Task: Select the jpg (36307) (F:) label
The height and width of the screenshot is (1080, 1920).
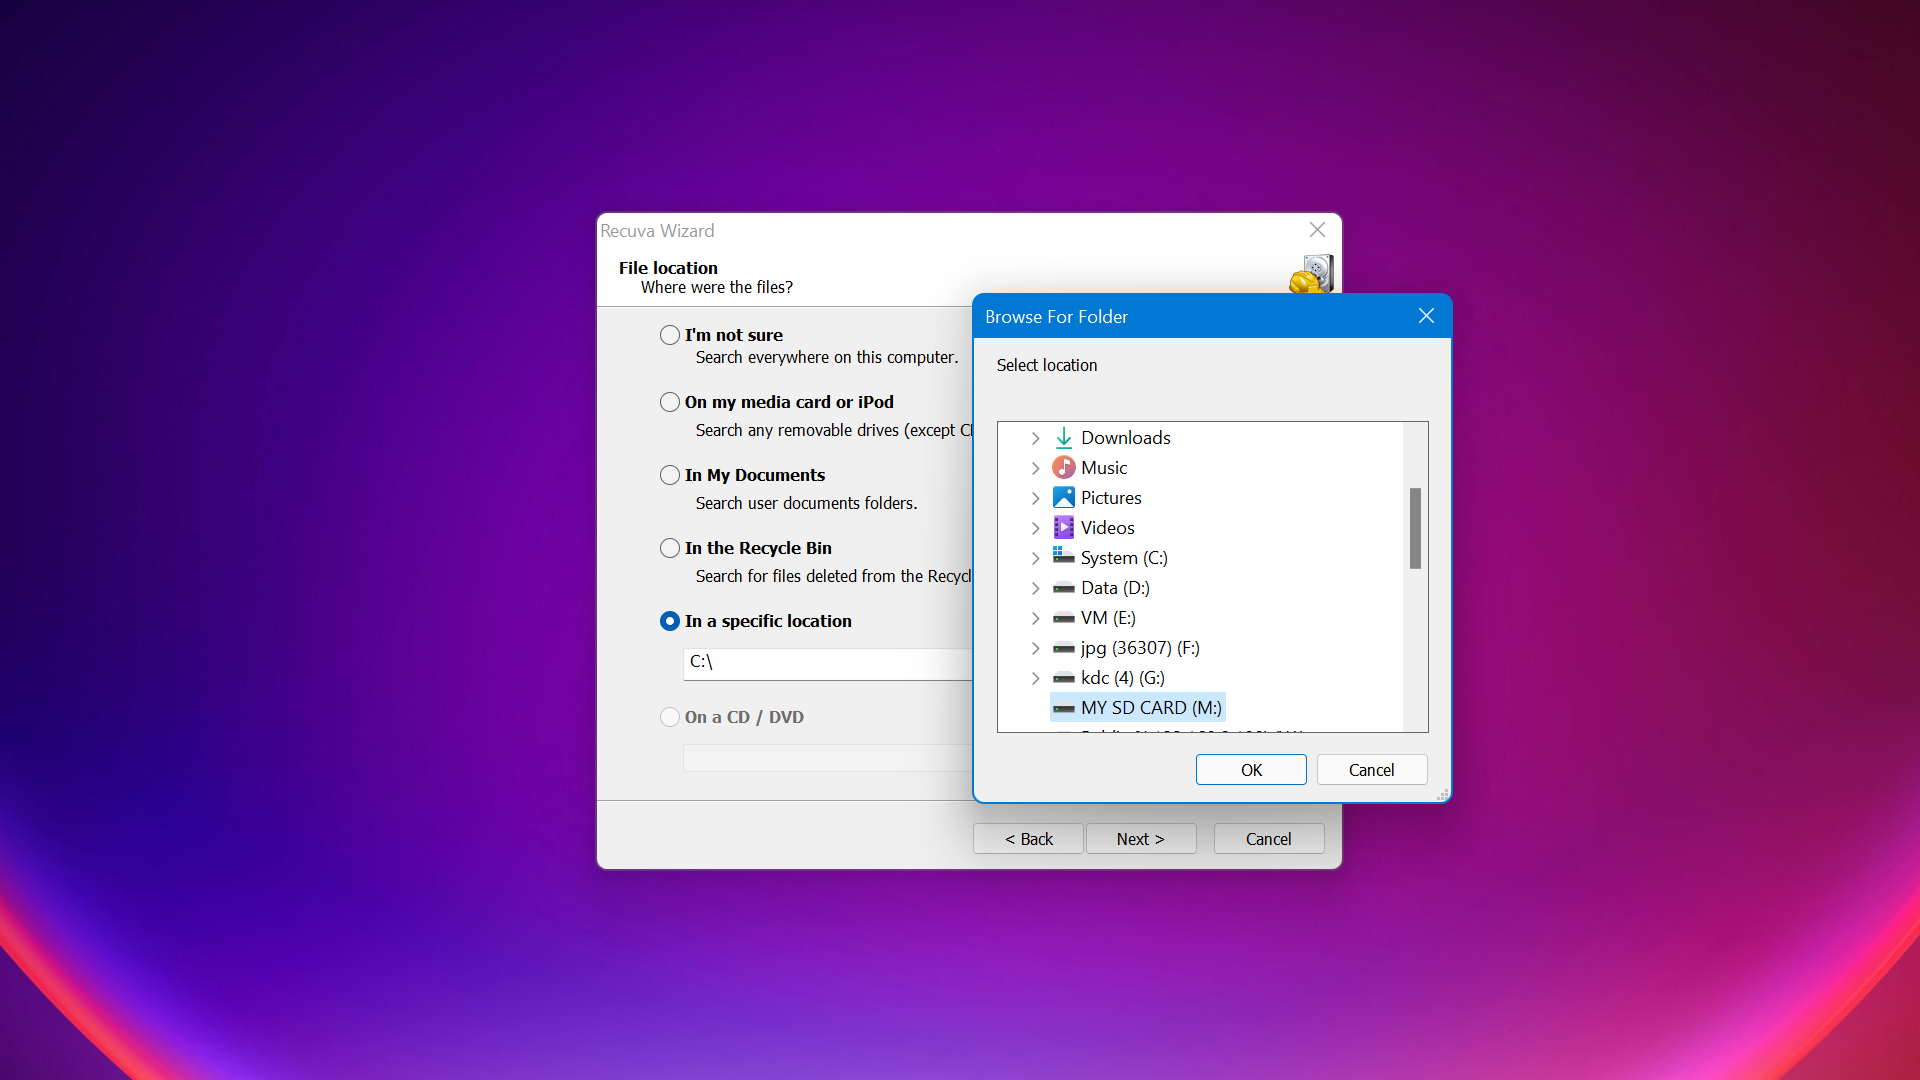Action: (1140, 648)
